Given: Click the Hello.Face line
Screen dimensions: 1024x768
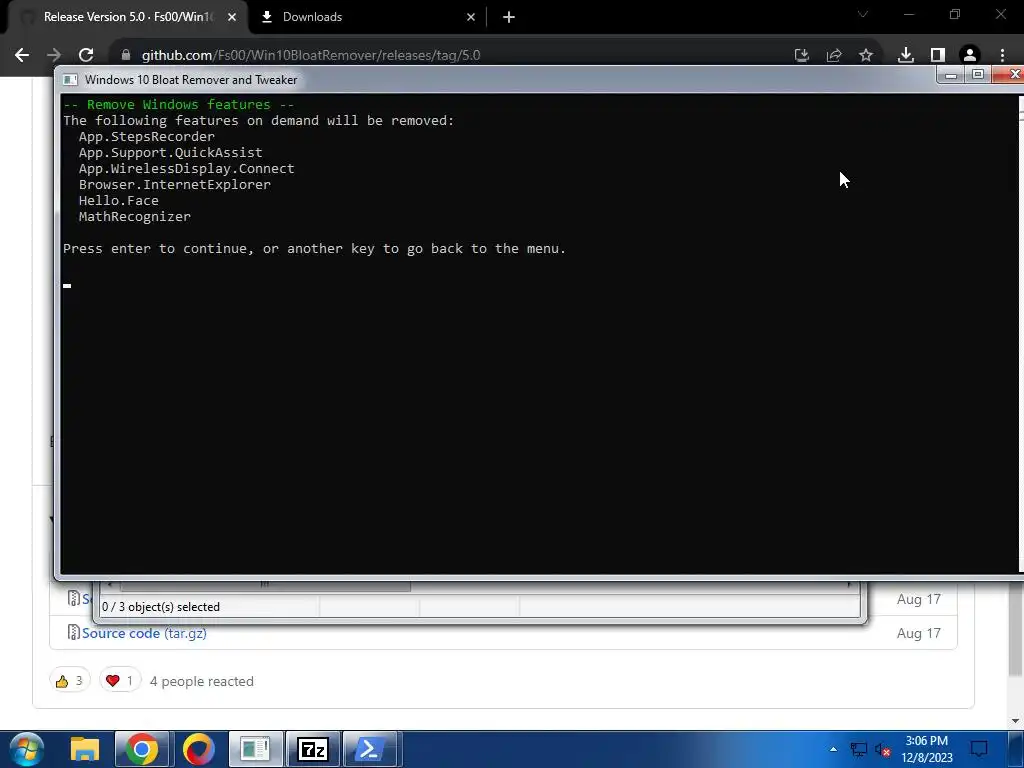Looking at the screenshot, I should tap(118, 200).
